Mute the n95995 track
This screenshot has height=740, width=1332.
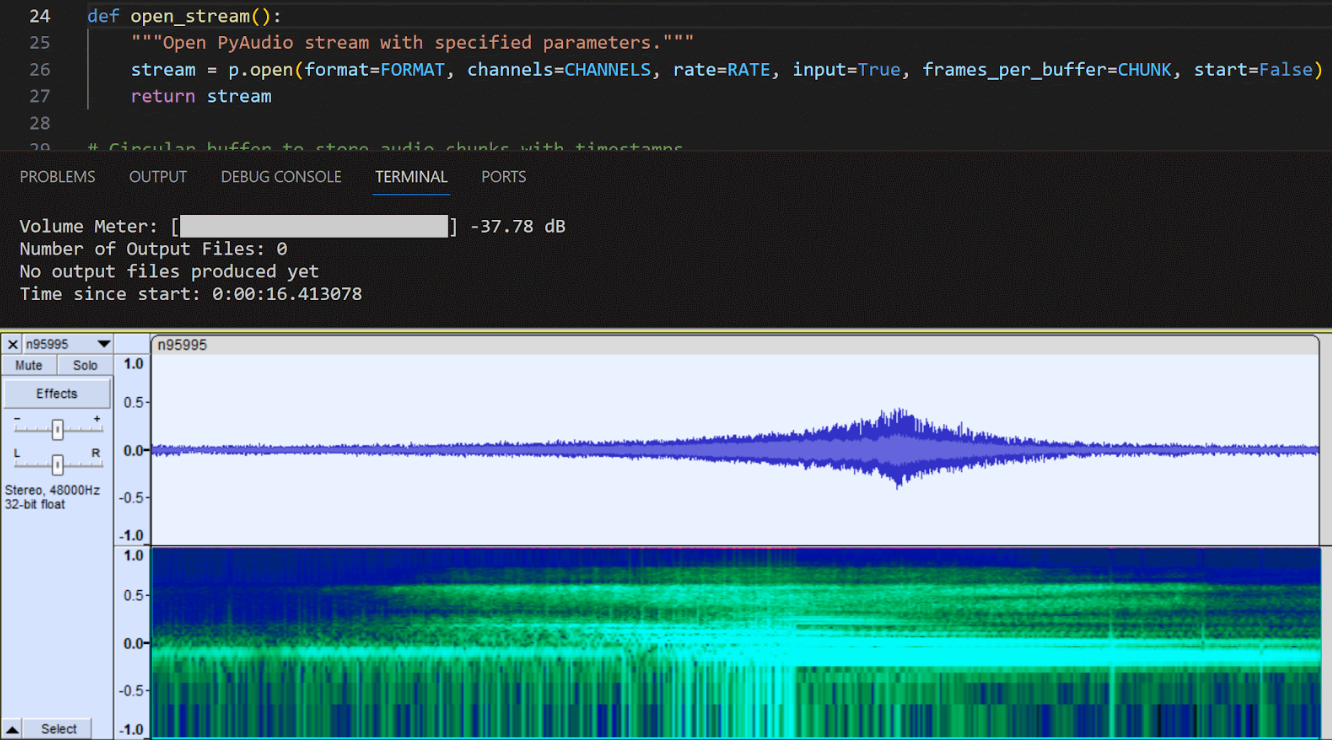tap(29, 366)
